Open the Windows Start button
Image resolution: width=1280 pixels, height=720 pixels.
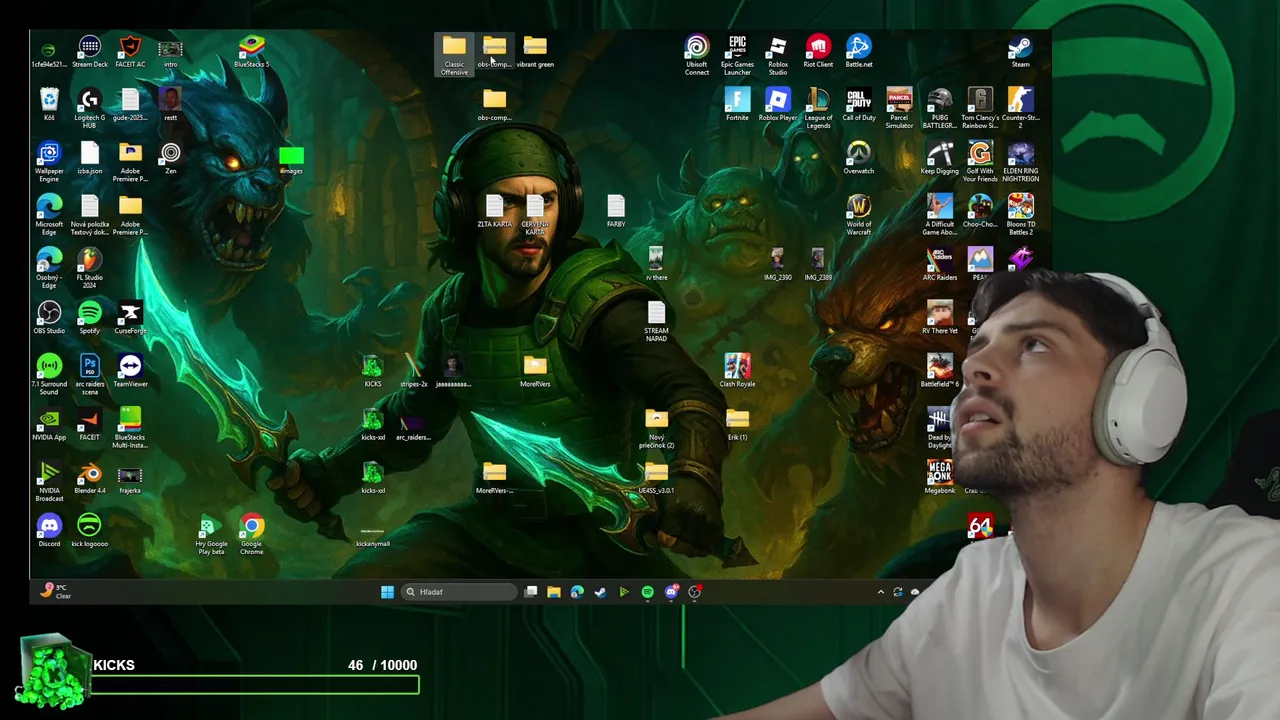[387, 592]
